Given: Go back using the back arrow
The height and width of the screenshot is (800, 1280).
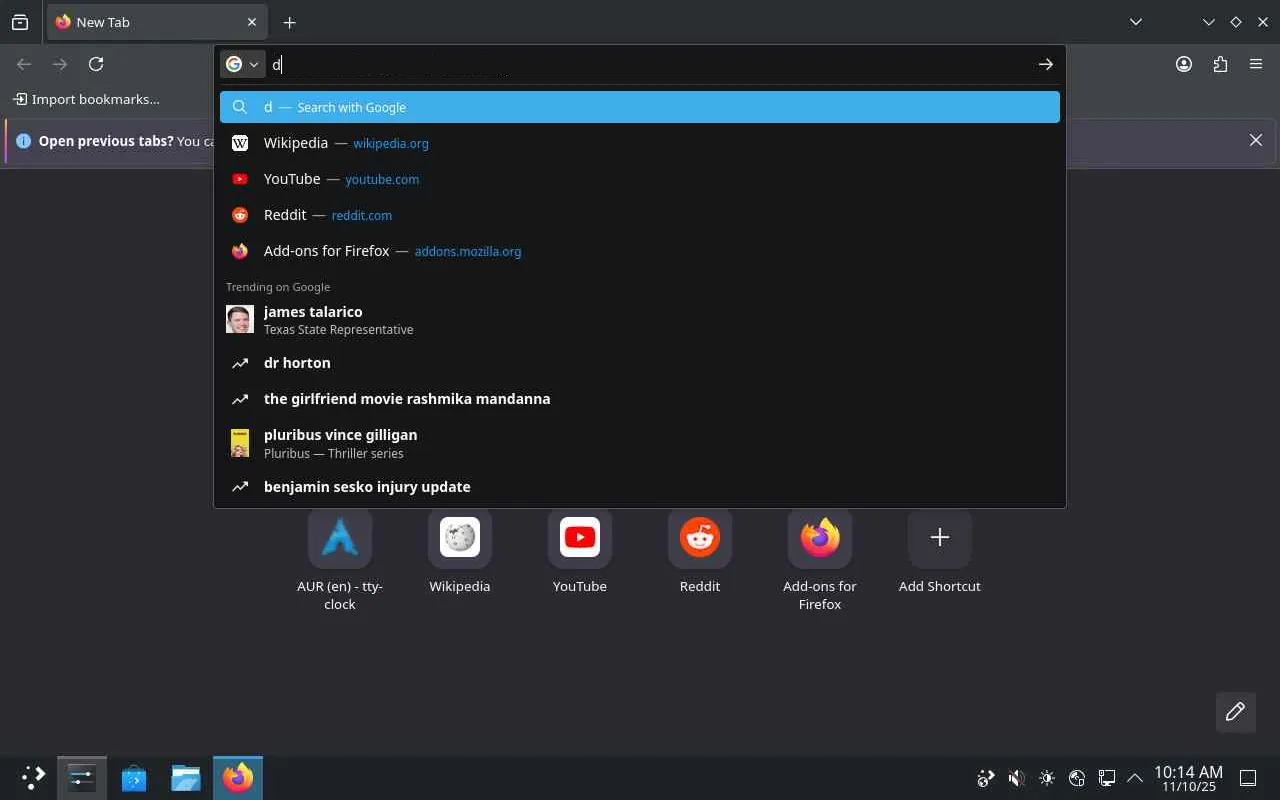Looking at the screenshot, I should click(24, 64).
